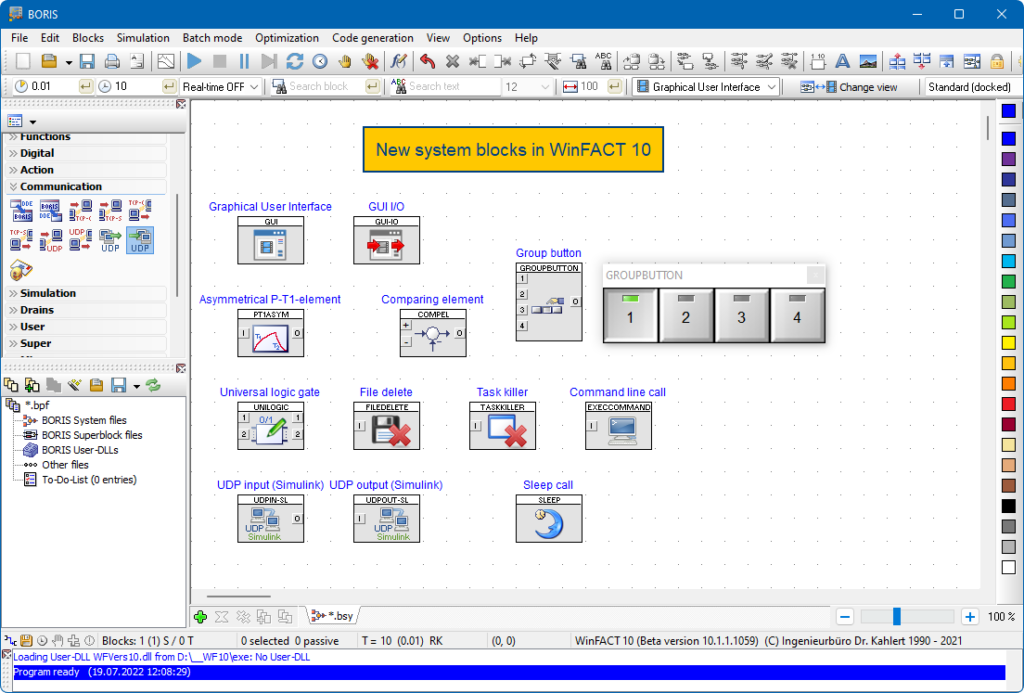Select the FILEDELETE block on canvas
Image resolution: width=1024 pixels, height=693 pixels.
387,426
